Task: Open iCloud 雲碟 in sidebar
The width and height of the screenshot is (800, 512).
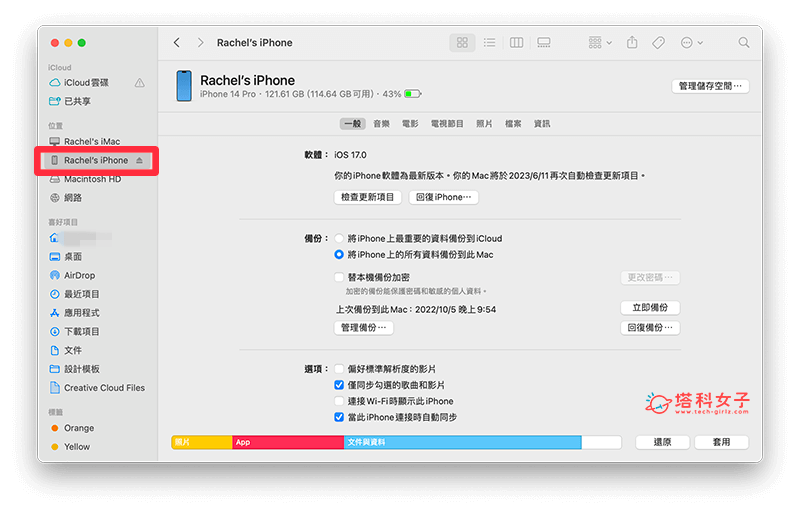Action: [87, 83]
